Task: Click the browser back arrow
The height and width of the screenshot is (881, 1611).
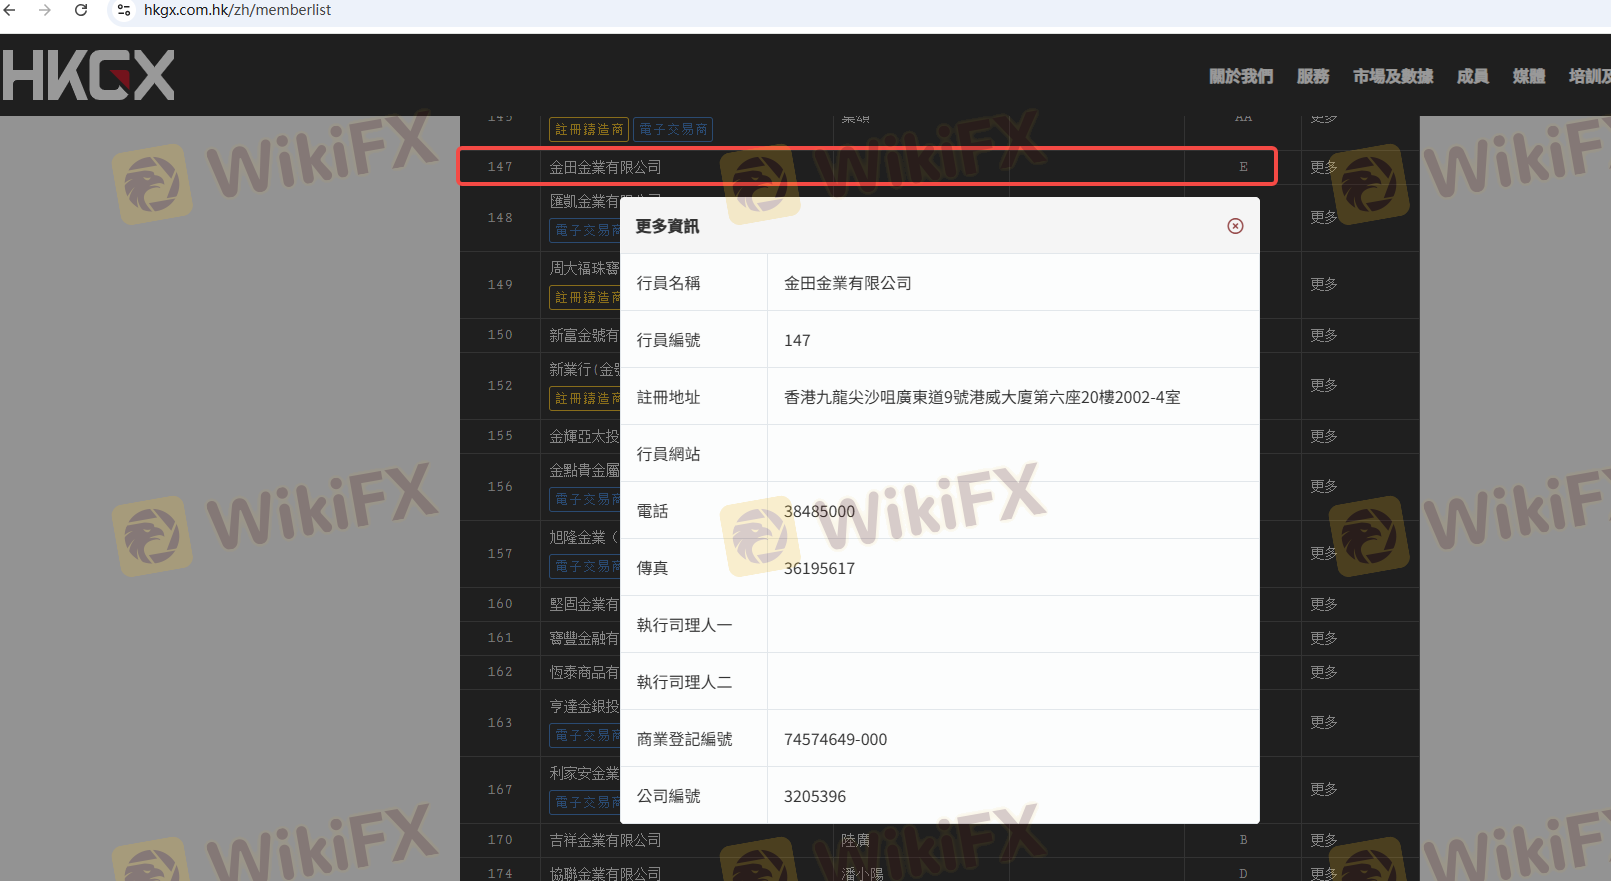Action: (x=11, y=10)
